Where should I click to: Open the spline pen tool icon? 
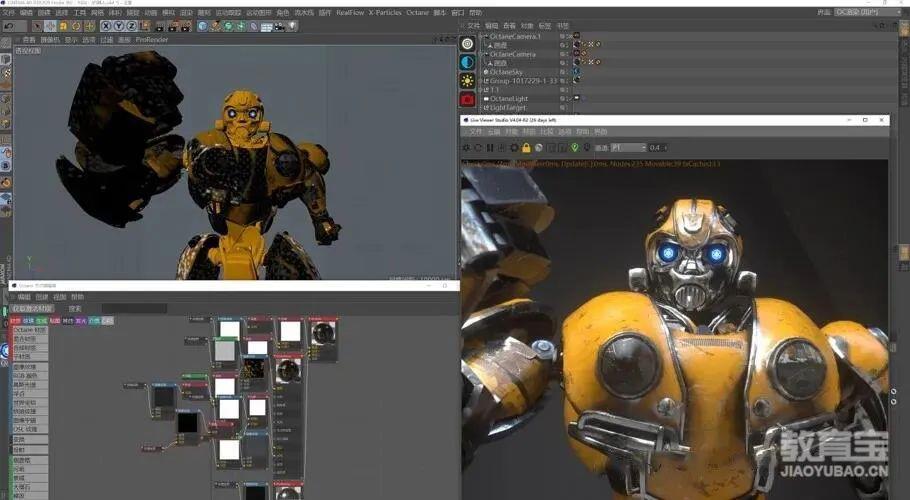(x=216, y=26)
